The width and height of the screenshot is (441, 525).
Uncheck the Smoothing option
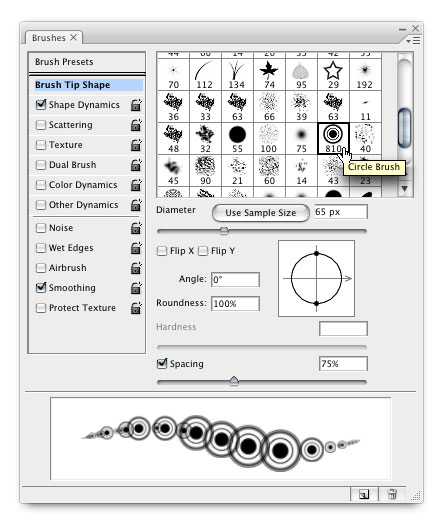point(41,288)
